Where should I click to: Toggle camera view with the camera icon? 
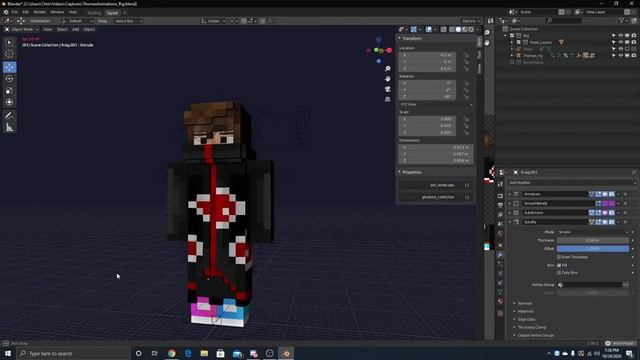387,89
